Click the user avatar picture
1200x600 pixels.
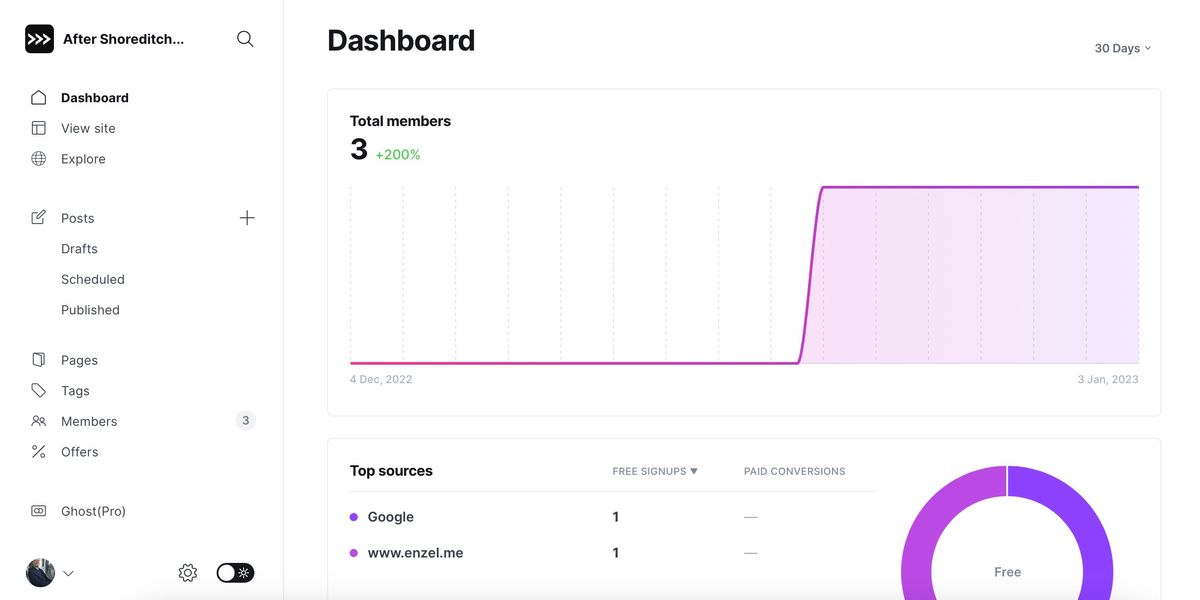click(40, 573)
